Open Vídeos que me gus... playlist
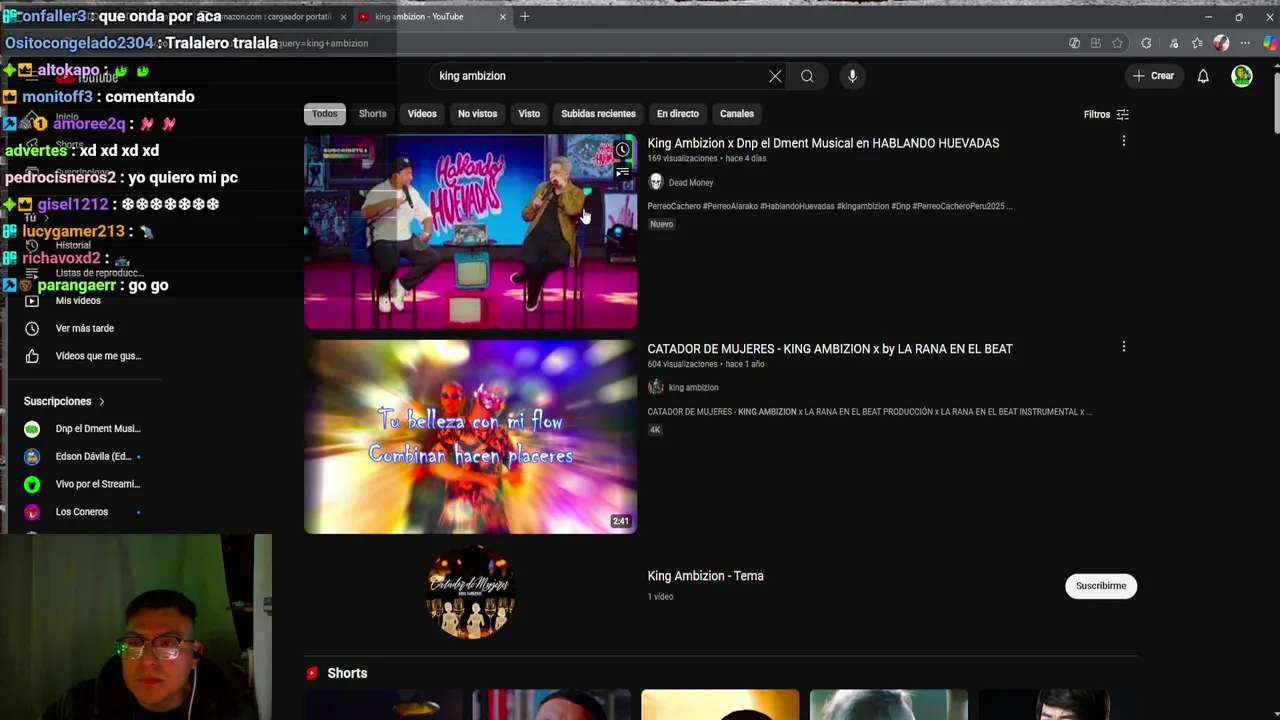Image resolution: width=1280 pixels, height=720 pixels. (98, 356)
